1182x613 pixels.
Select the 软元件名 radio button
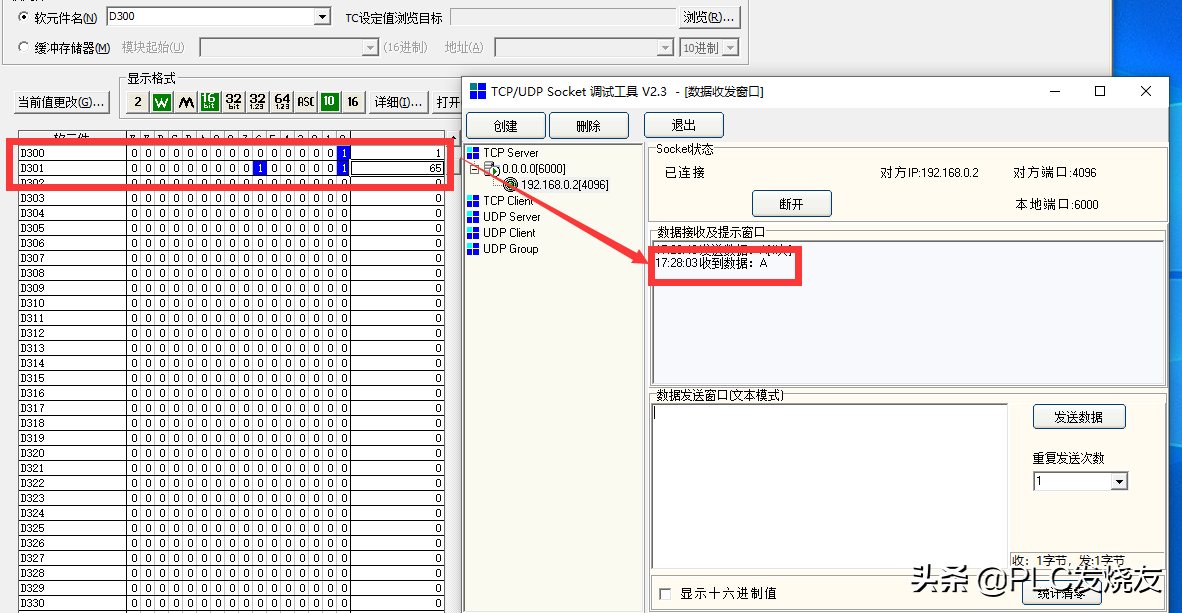point(24,17)
